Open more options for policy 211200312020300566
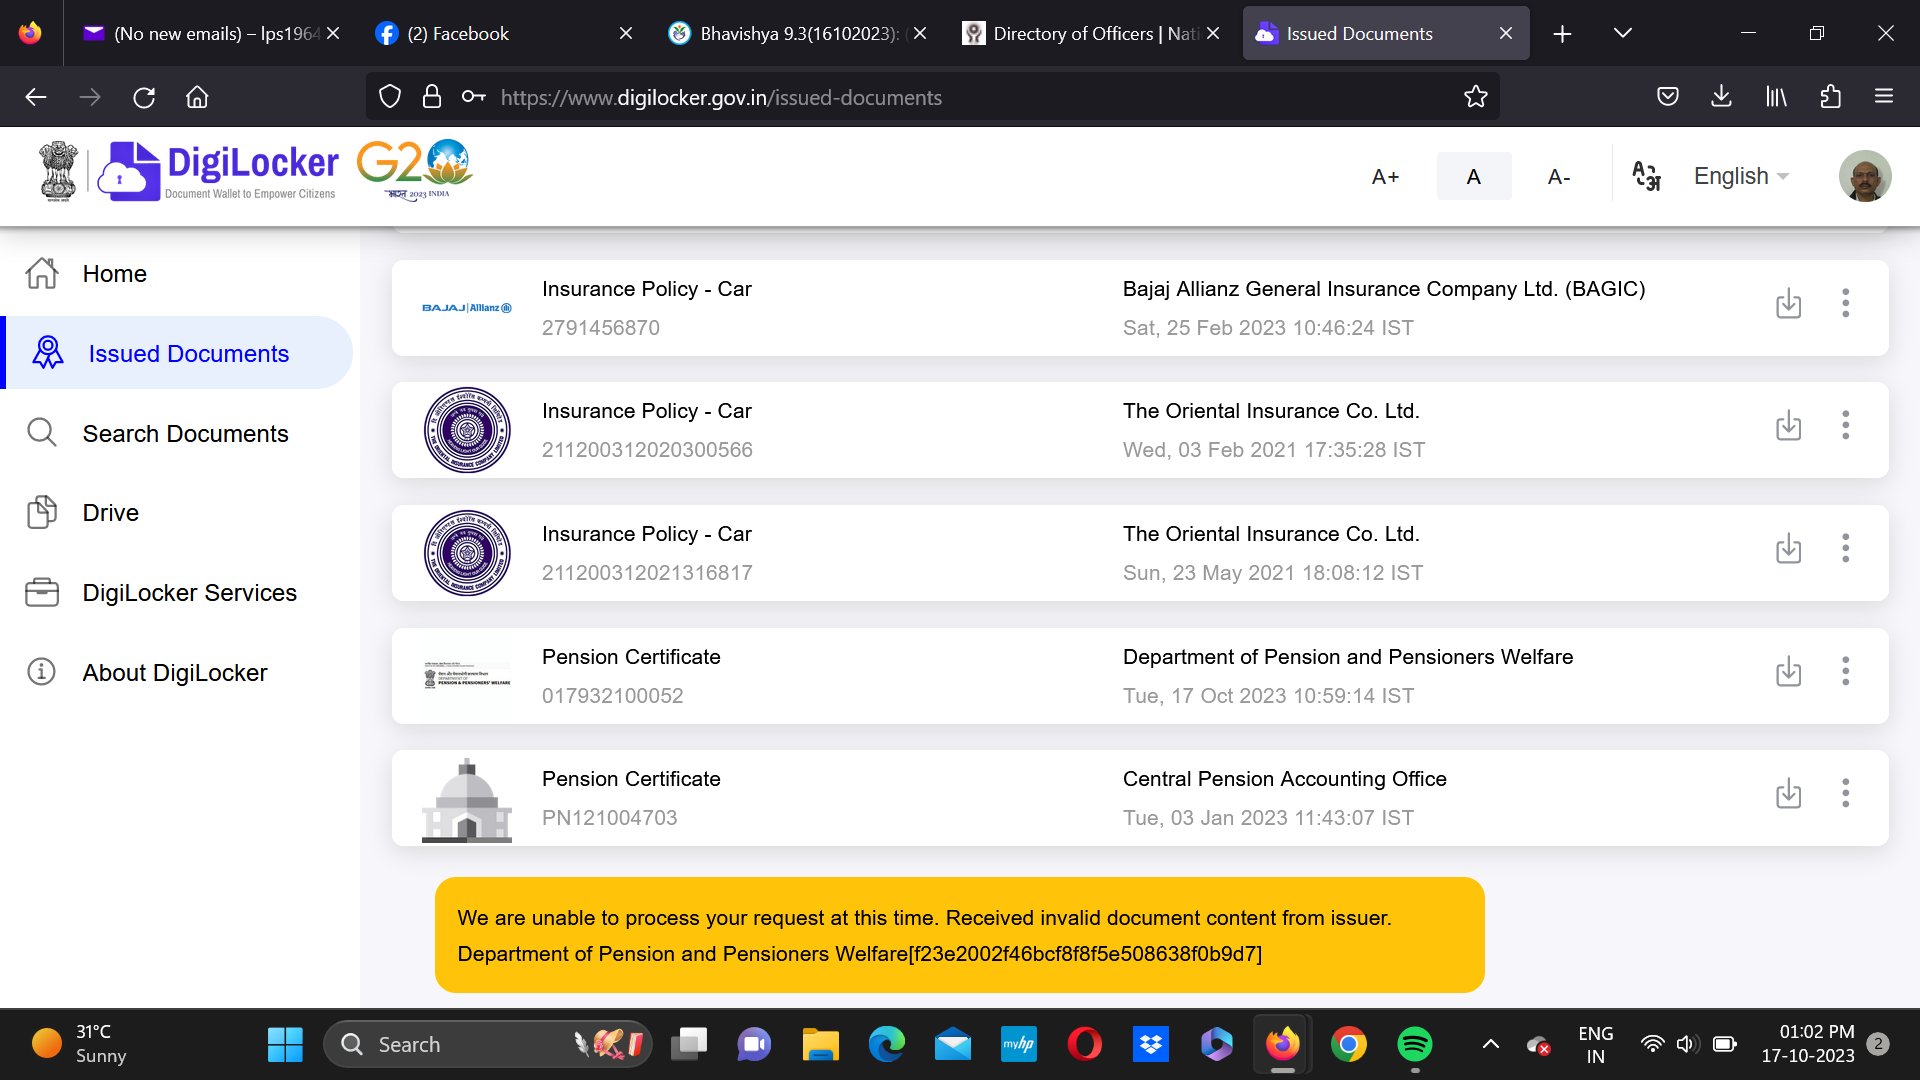1920x1080 pixels. 1846,425
